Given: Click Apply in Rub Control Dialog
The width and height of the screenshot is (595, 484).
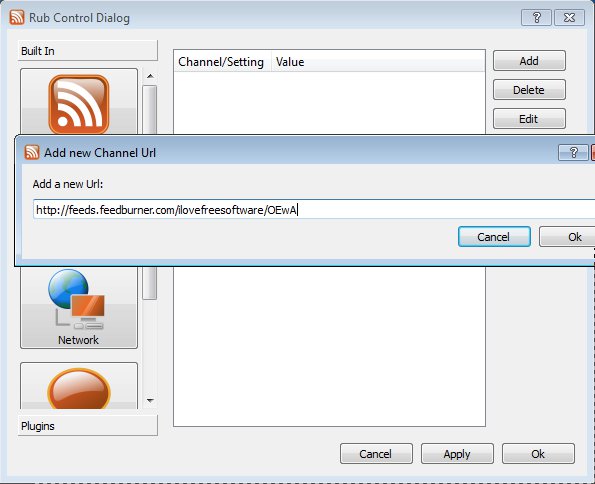Looking at the screenshot, I should 457,454.
